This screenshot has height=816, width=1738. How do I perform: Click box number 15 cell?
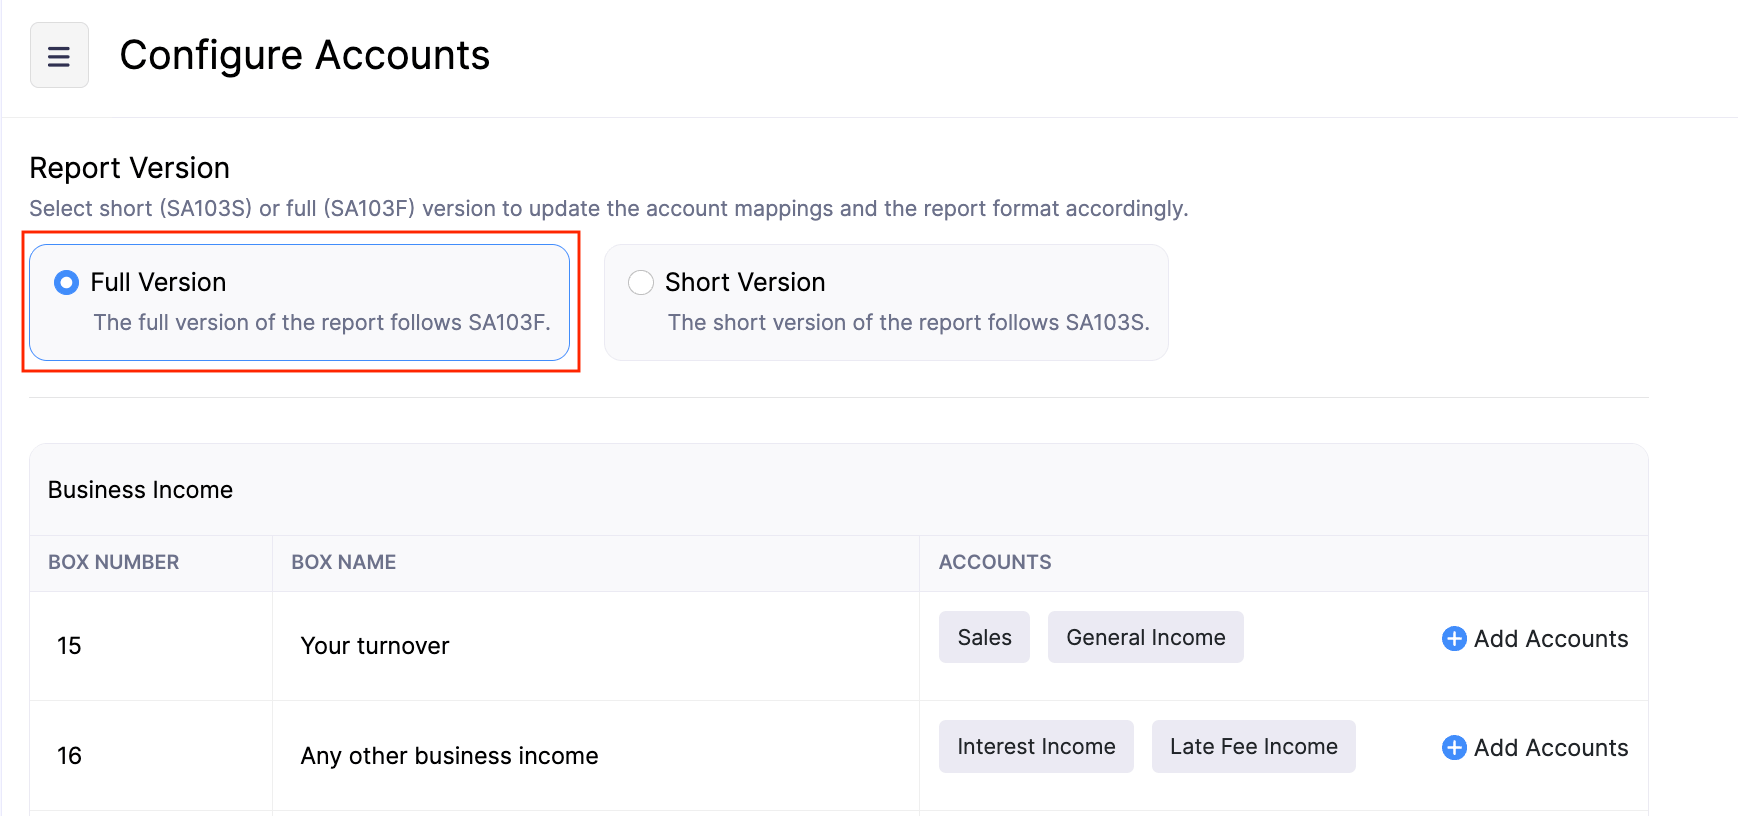(69, 646)
